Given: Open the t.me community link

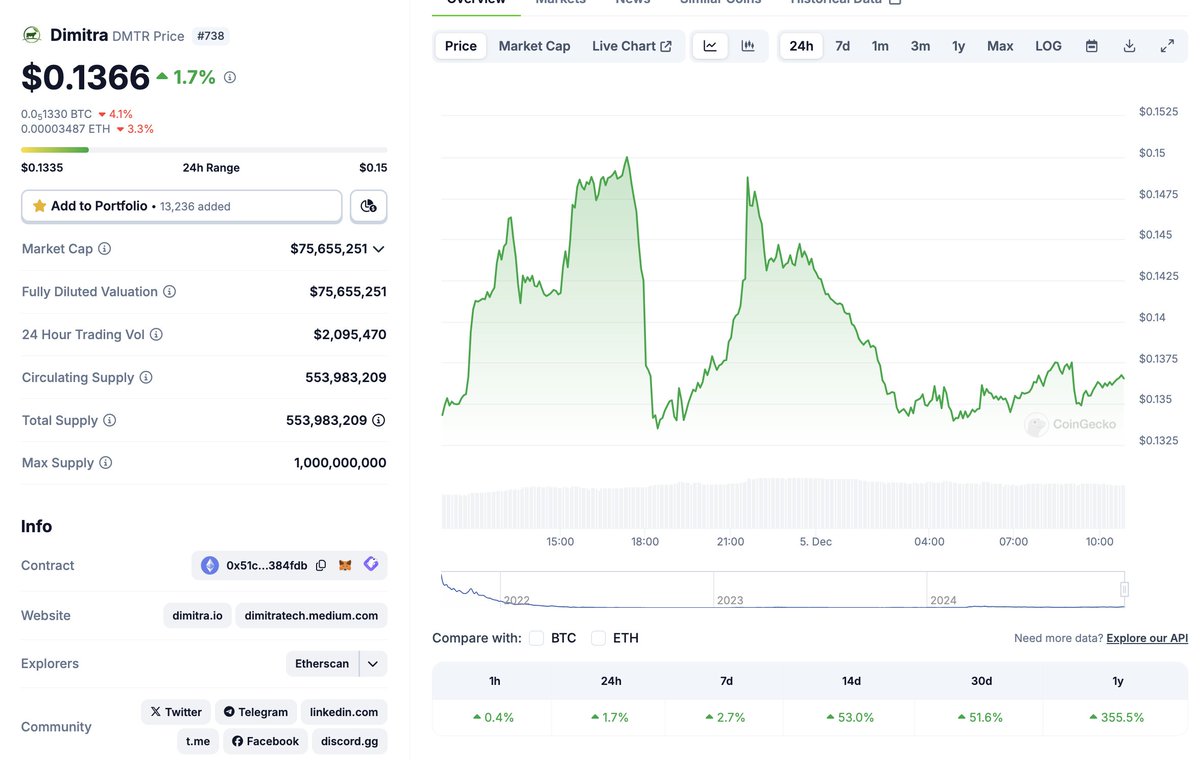Looking at the screenshot, I should tap(197, 741).
